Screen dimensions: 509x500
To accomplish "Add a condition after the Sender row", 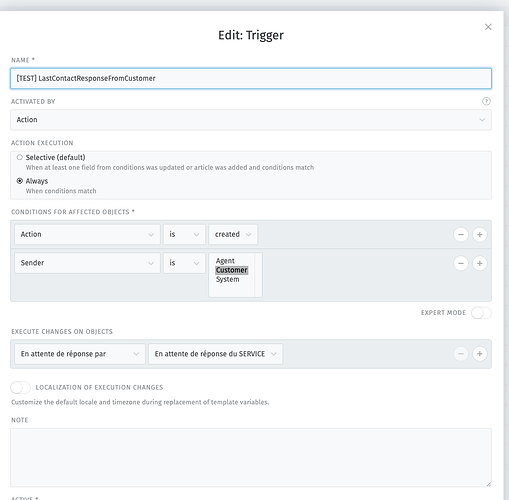I will [479, 263].
